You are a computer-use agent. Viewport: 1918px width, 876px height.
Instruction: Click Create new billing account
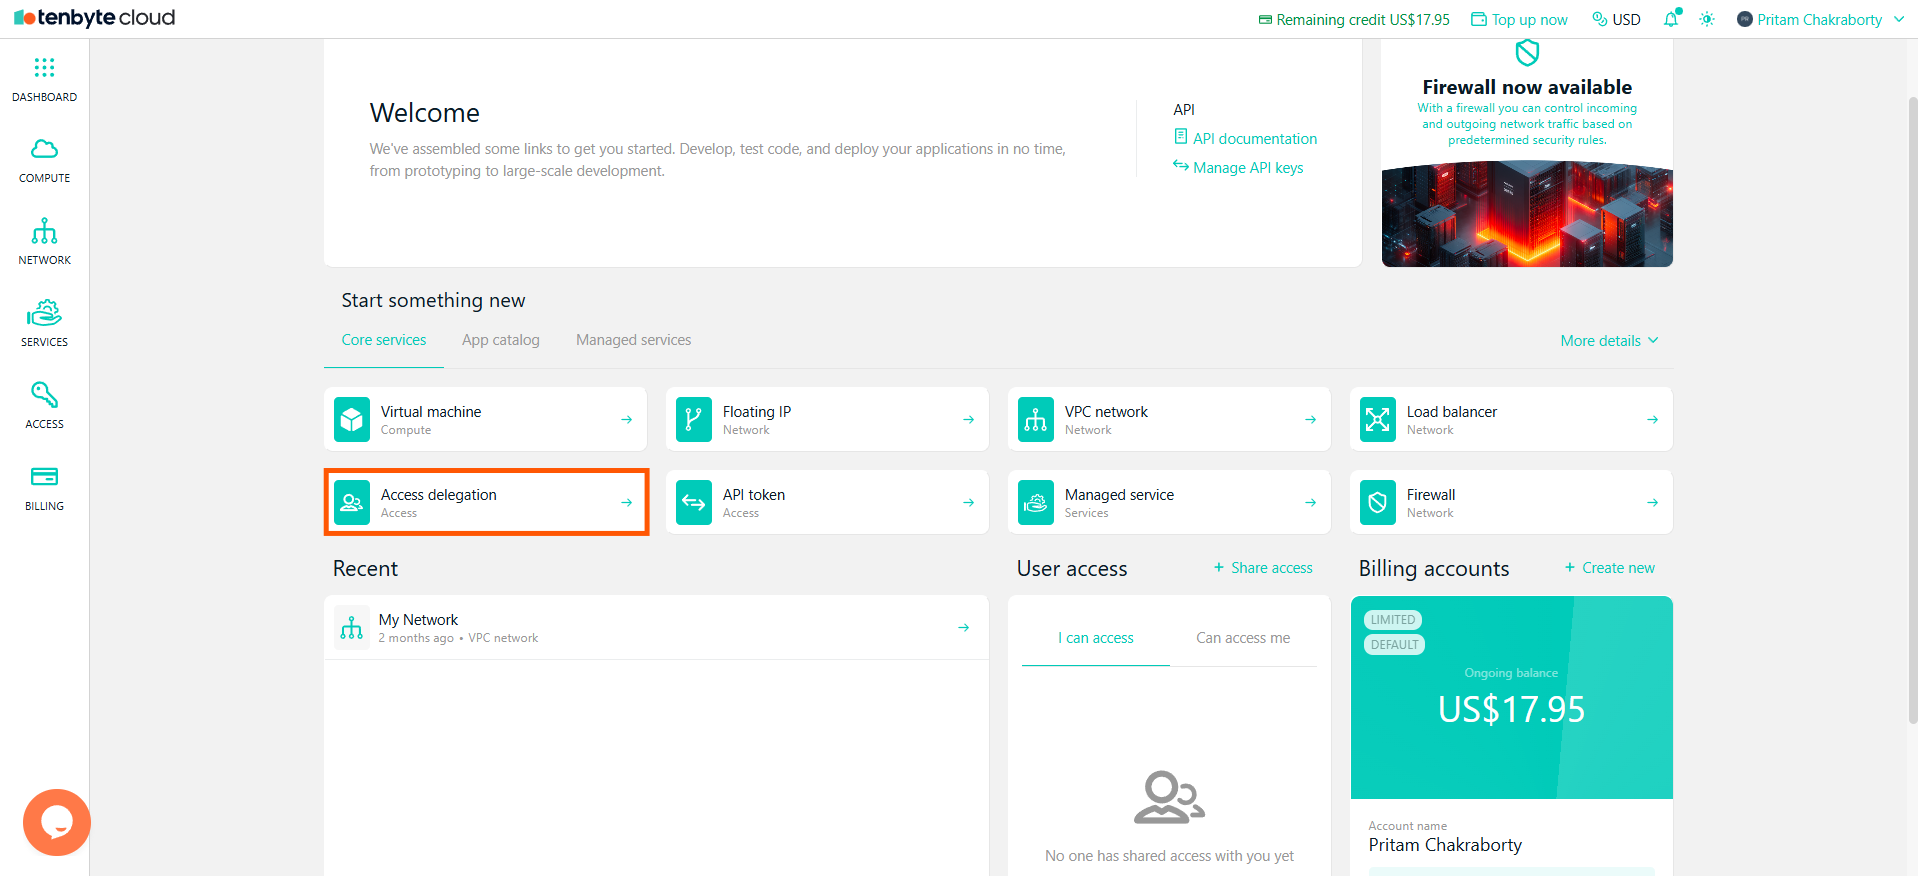1610,568
